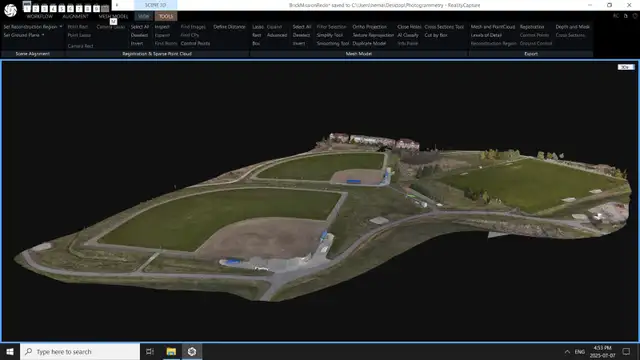The height and width of the screenshot is (360, 640).
Task: Export Mesh and PointCloud
Action: (x=493, y=27)
